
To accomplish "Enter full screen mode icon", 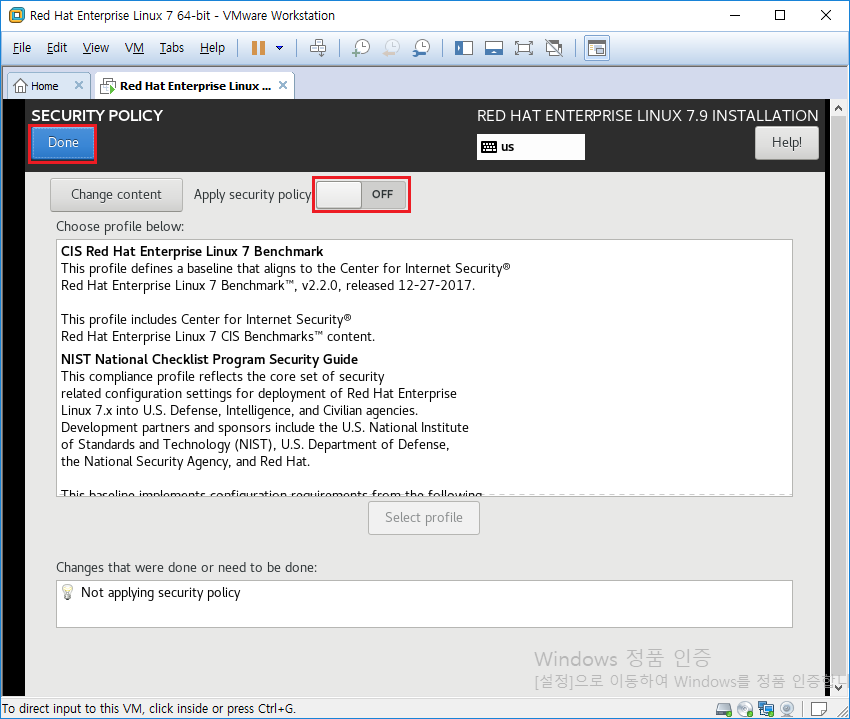I will 524,48.
